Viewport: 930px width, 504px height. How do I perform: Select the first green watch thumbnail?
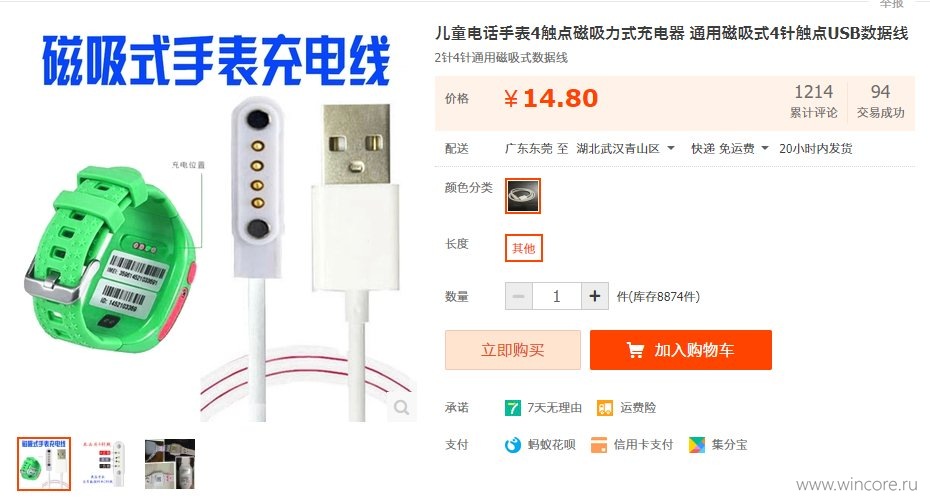tap(44, 464)
